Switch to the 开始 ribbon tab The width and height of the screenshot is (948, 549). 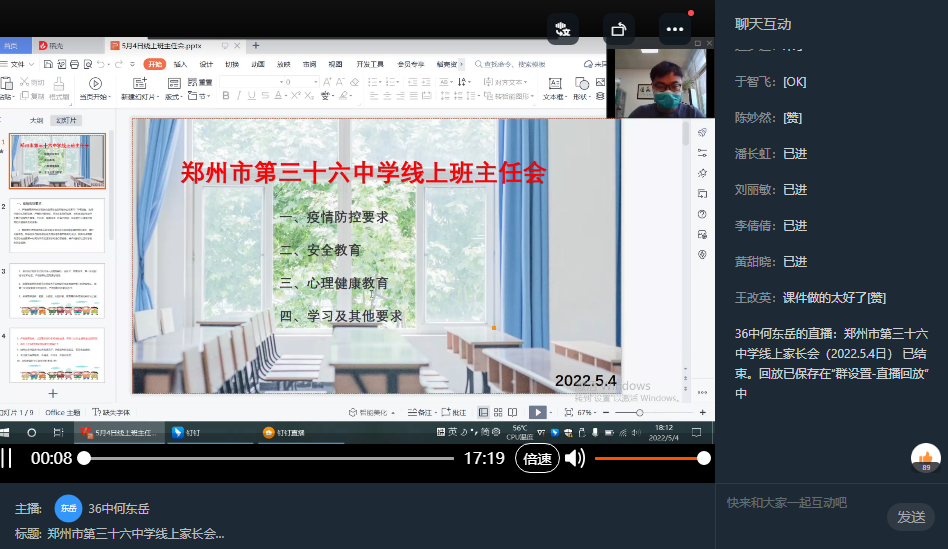pos(153,64)
